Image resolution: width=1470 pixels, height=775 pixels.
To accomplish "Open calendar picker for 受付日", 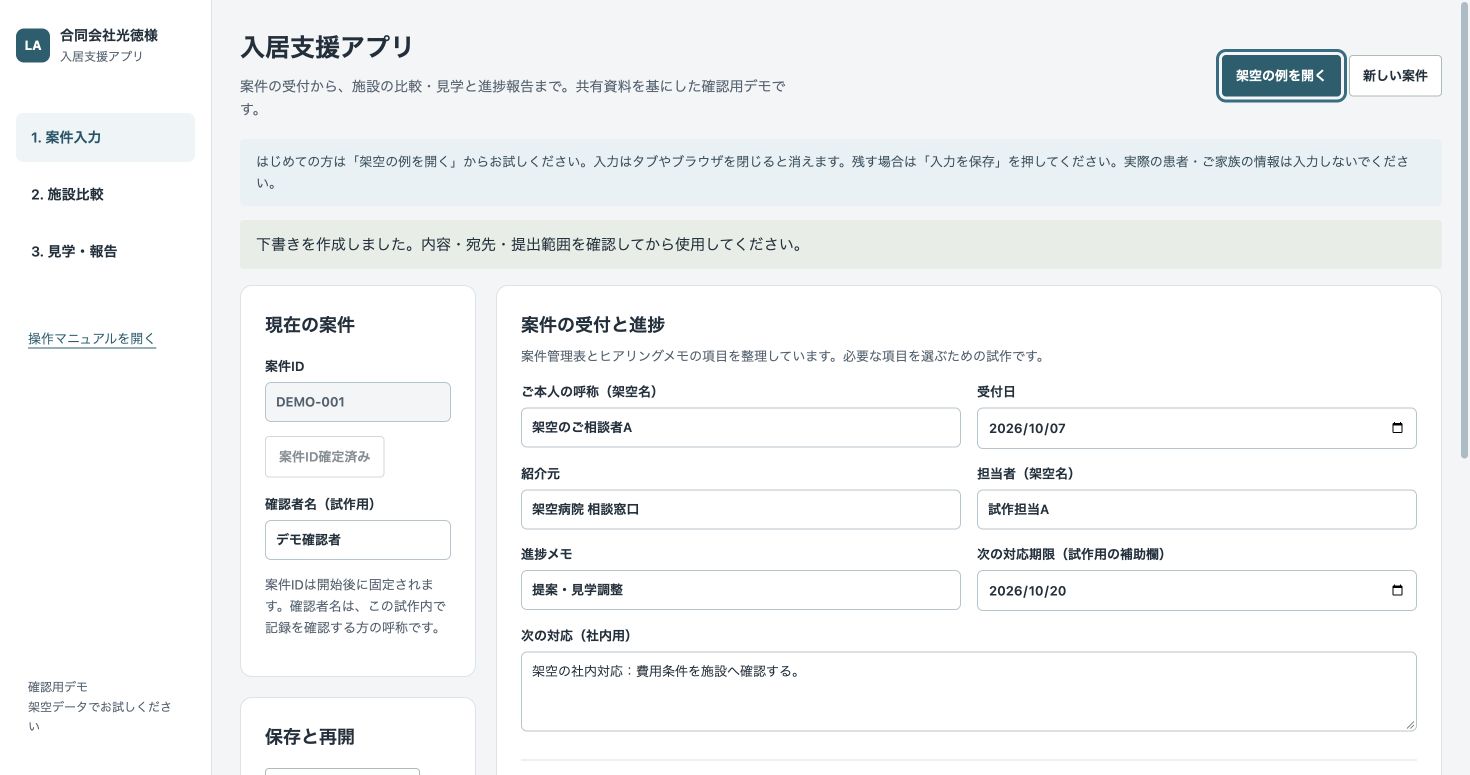I will [x=1397, y=428].
